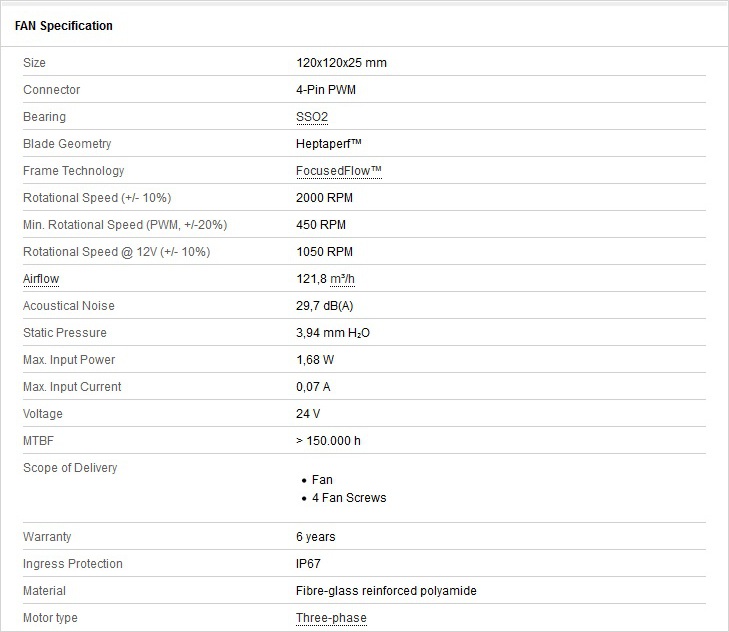
Task: Click the underlined Airflow label
Action: click(41, 279)
